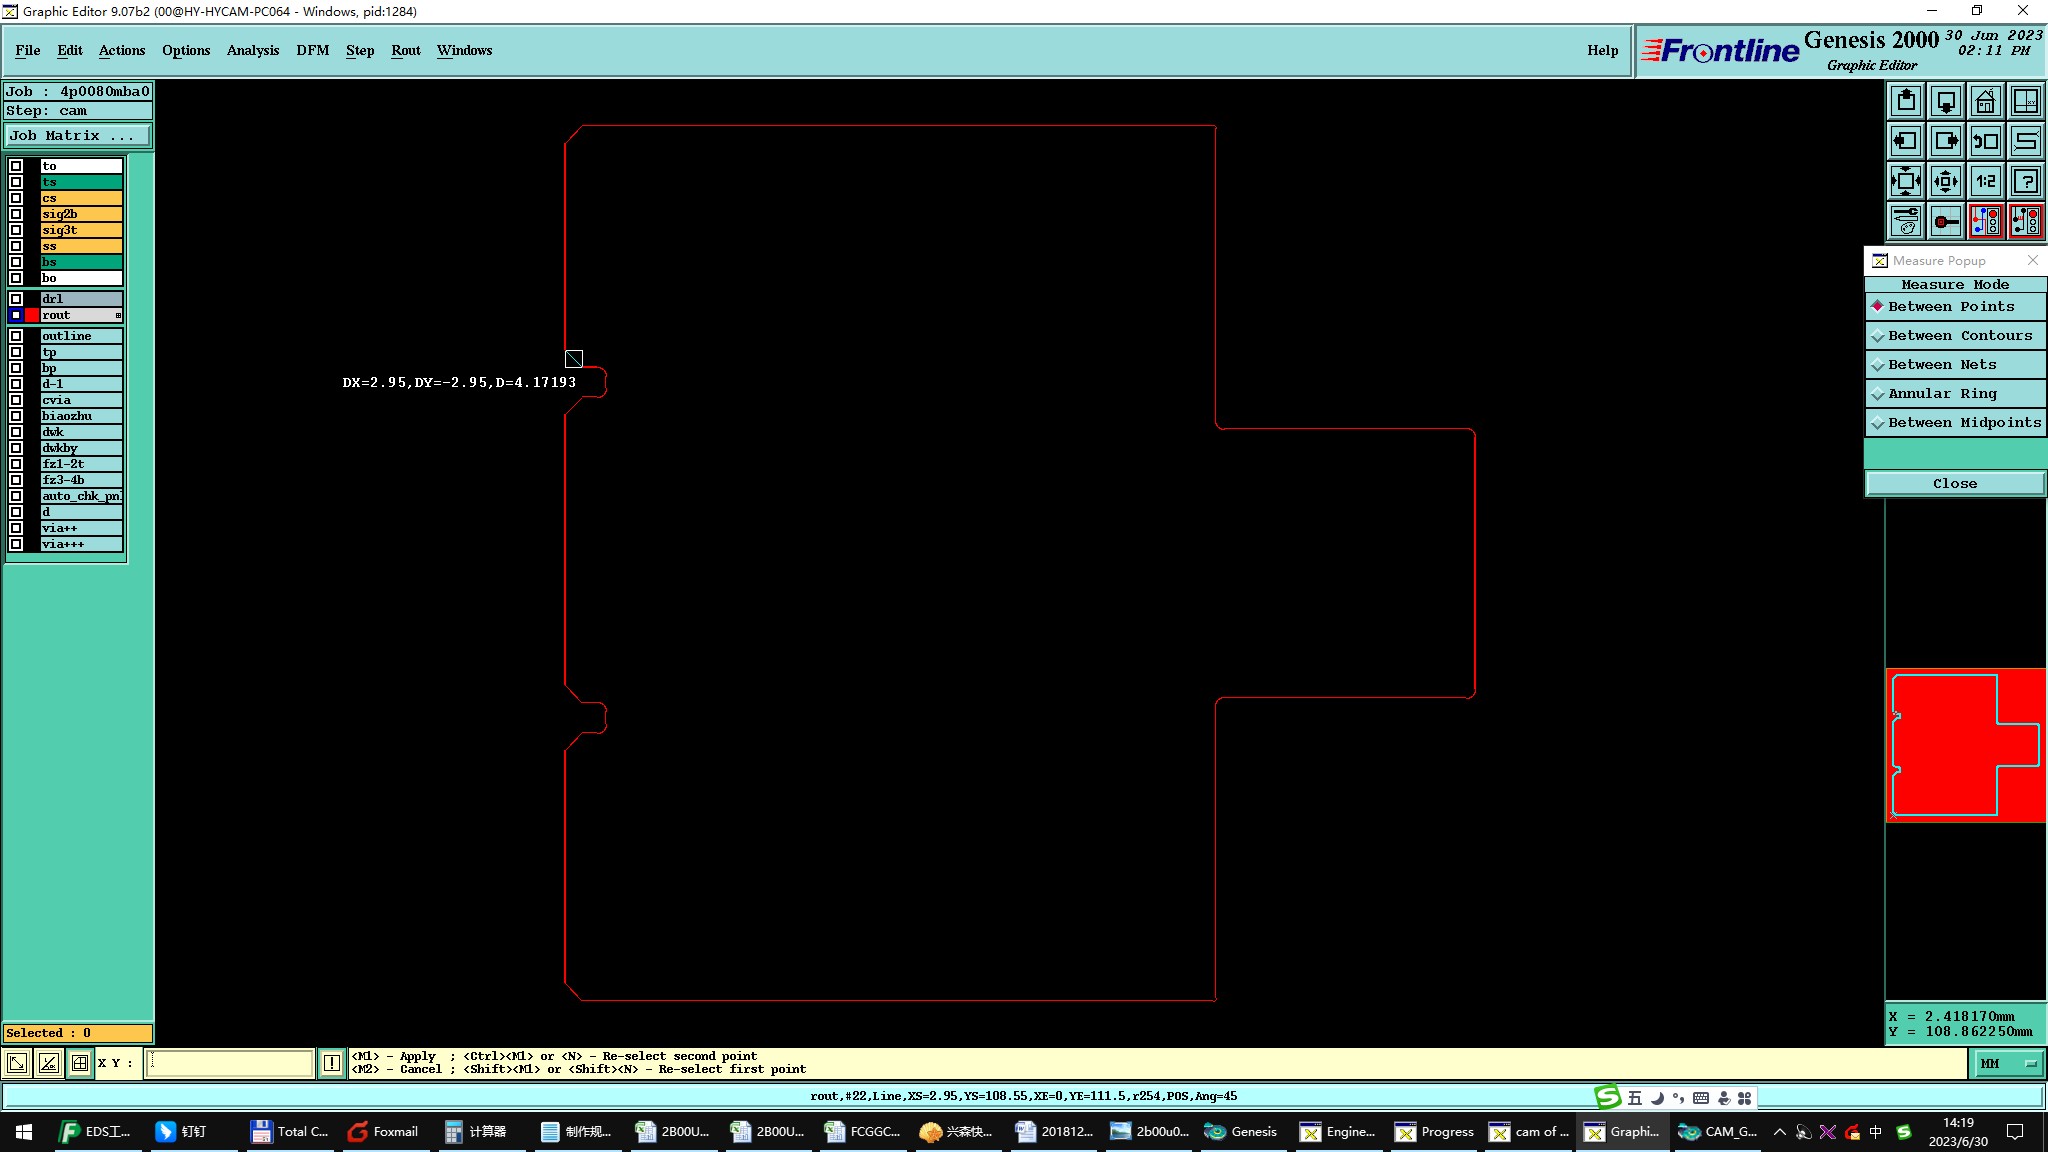Click the red rout layer color swatch

click(32, 315)
